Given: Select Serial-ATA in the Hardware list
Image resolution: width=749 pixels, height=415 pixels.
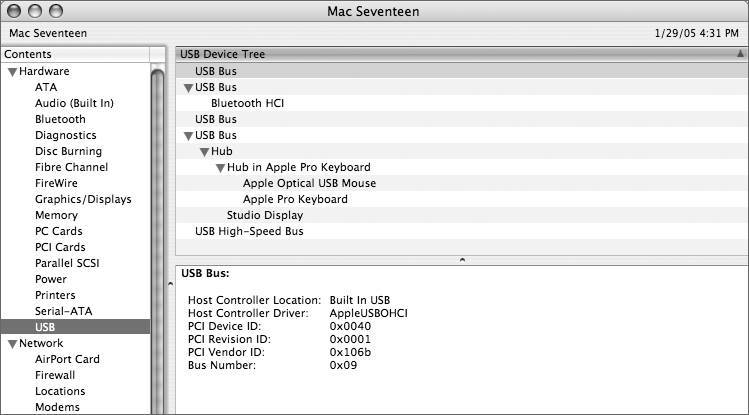Looking at the screenshot, I should pyautogui.click(x=64, y=311).
